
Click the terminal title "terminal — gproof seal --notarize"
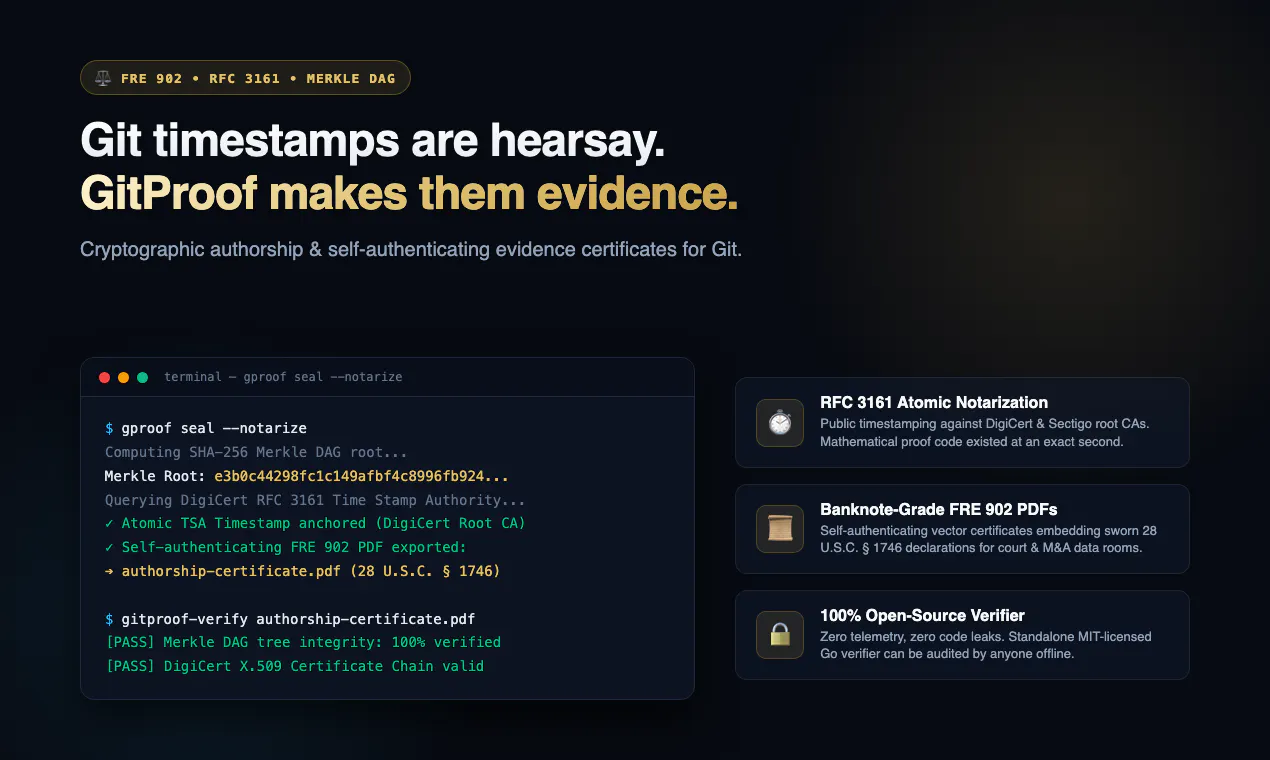coord(283,377)
